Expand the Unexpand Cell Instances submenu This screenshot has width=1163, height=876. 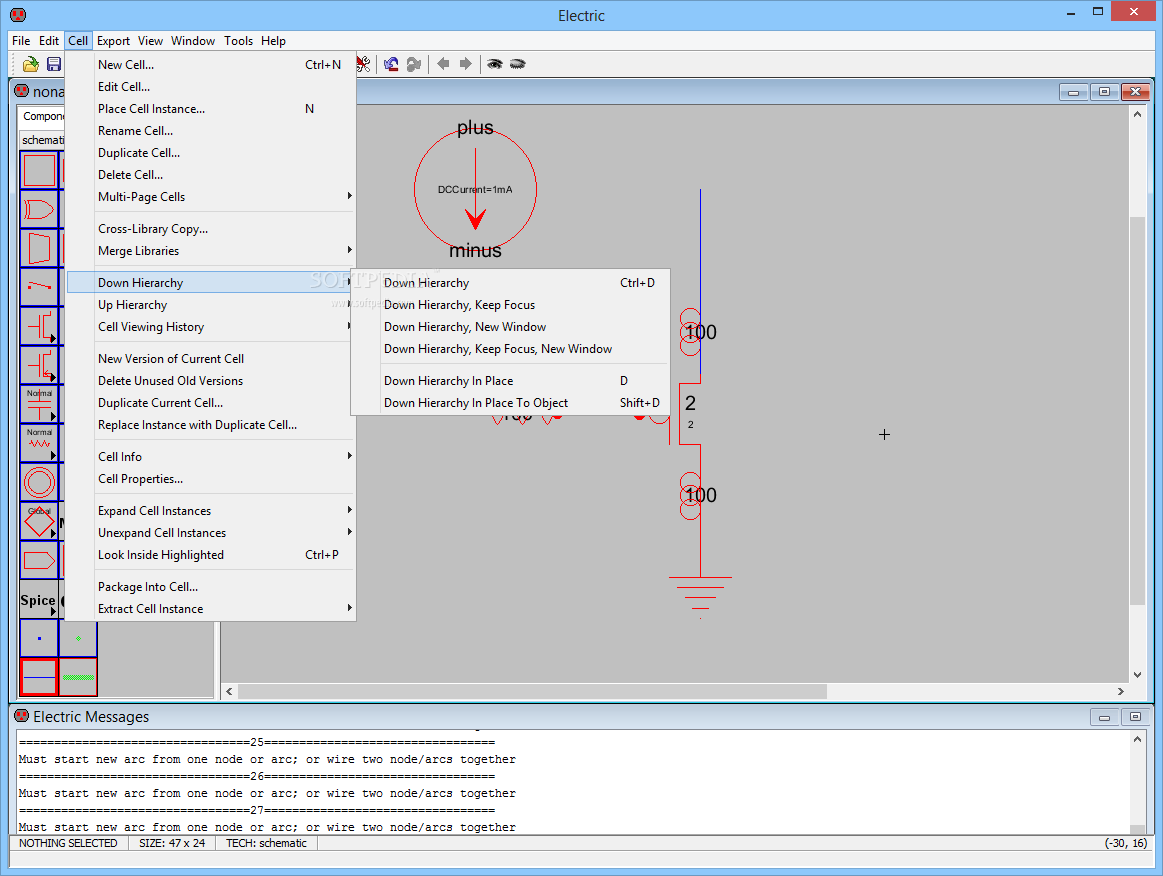[x=225, y=533]
